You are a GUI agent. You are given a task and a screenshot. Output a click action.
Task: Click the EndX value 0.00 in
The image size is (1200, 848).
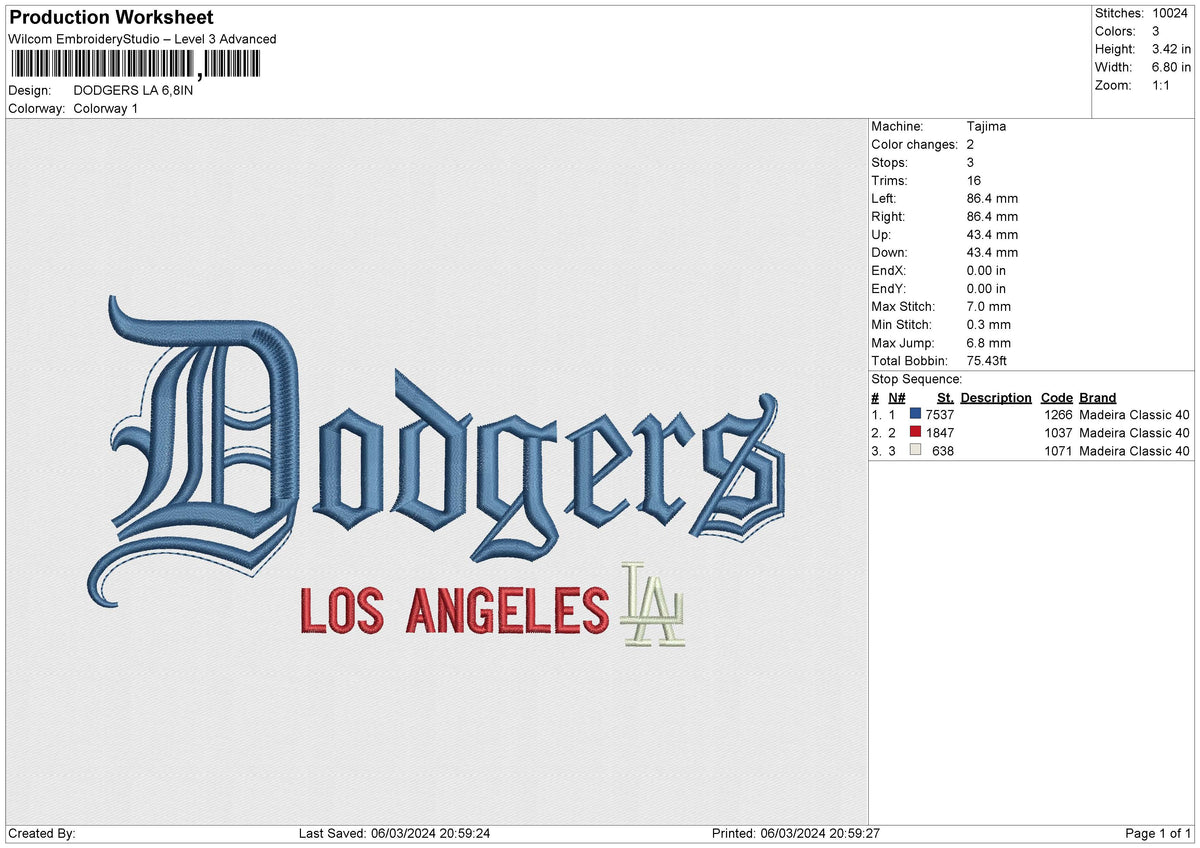[x=986, y=270]
